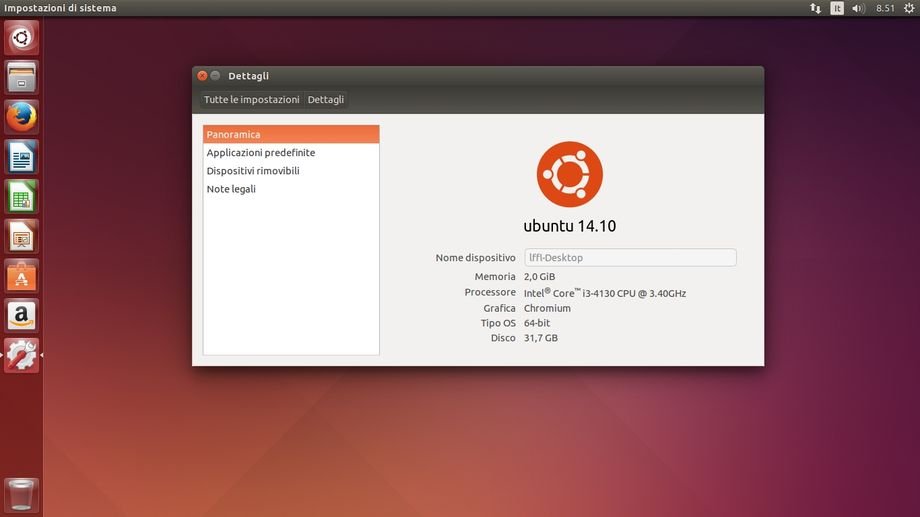The width and height of the screenshot is (920, 517).
Task: Open the Trash in launcher
Action: pyautogui.click(x=21, y=494)
